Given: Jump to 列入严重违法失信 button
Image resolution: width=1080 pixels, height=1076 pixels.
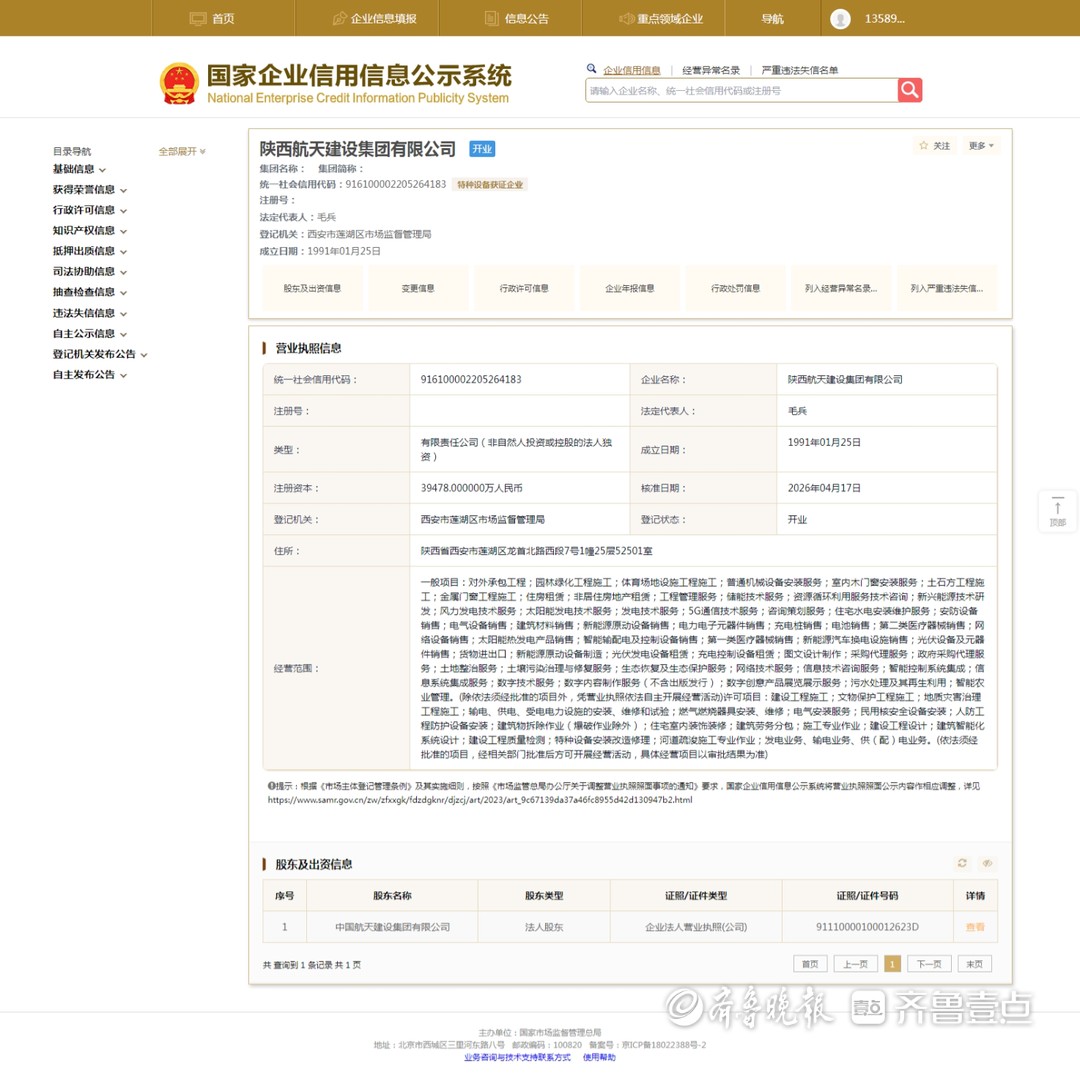Looking at the screenshot, I should 946,288.
